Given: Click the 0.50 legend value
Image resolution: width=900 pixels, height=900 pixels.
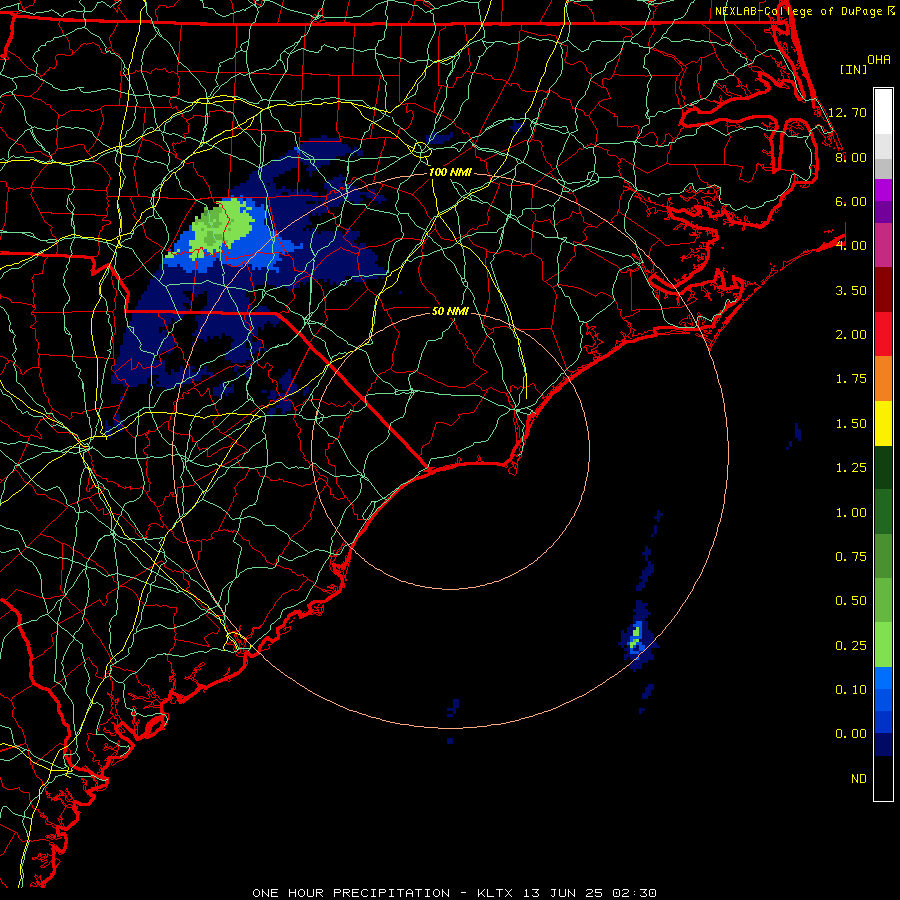Looking at the screenshot, I should [x=851, y=601].
